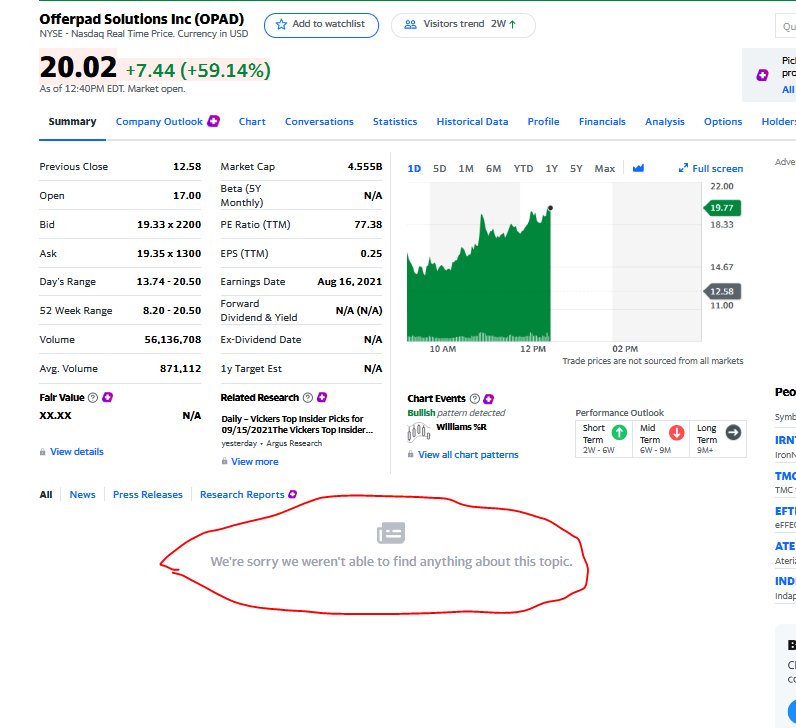796x728 pixels.
Task: Select the 5Y chart range
Action: coord(576,169)
